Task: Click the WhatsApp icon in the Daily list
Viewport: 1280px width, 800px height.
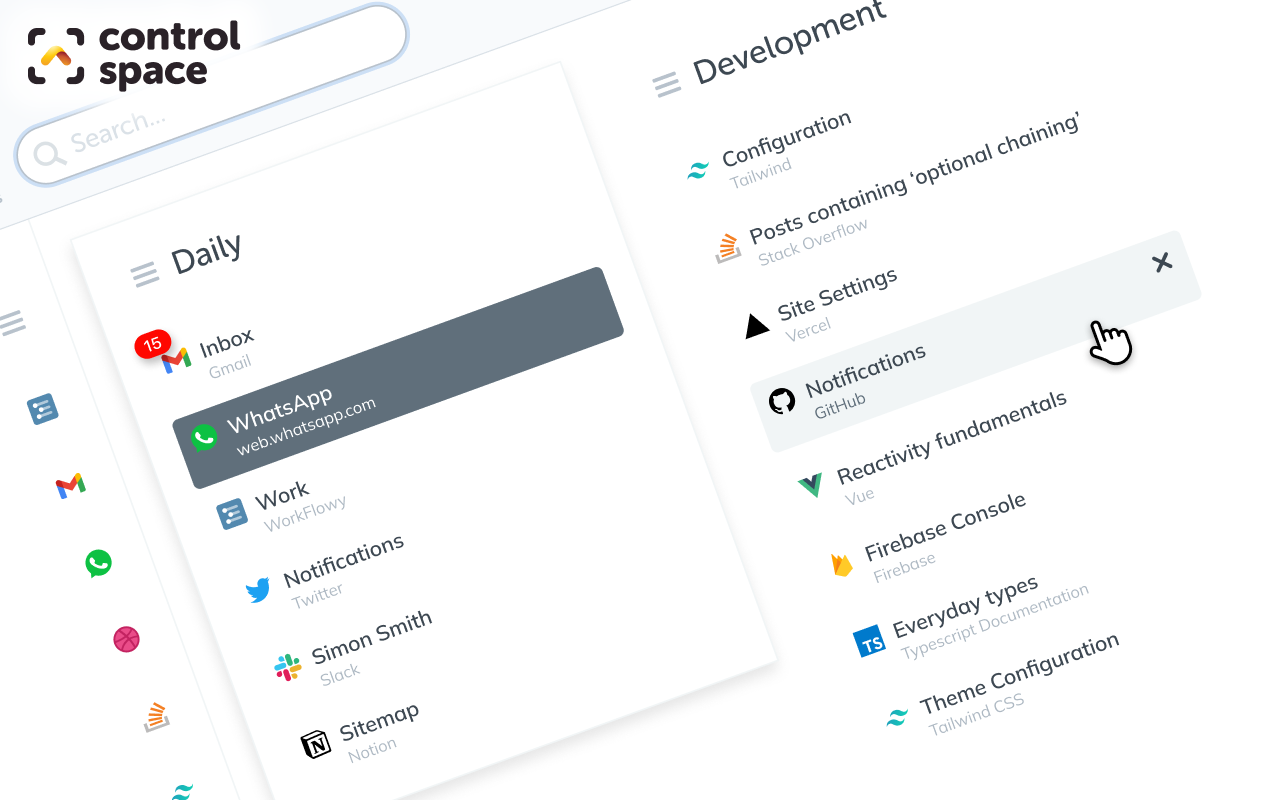Action: coord(204,437)
